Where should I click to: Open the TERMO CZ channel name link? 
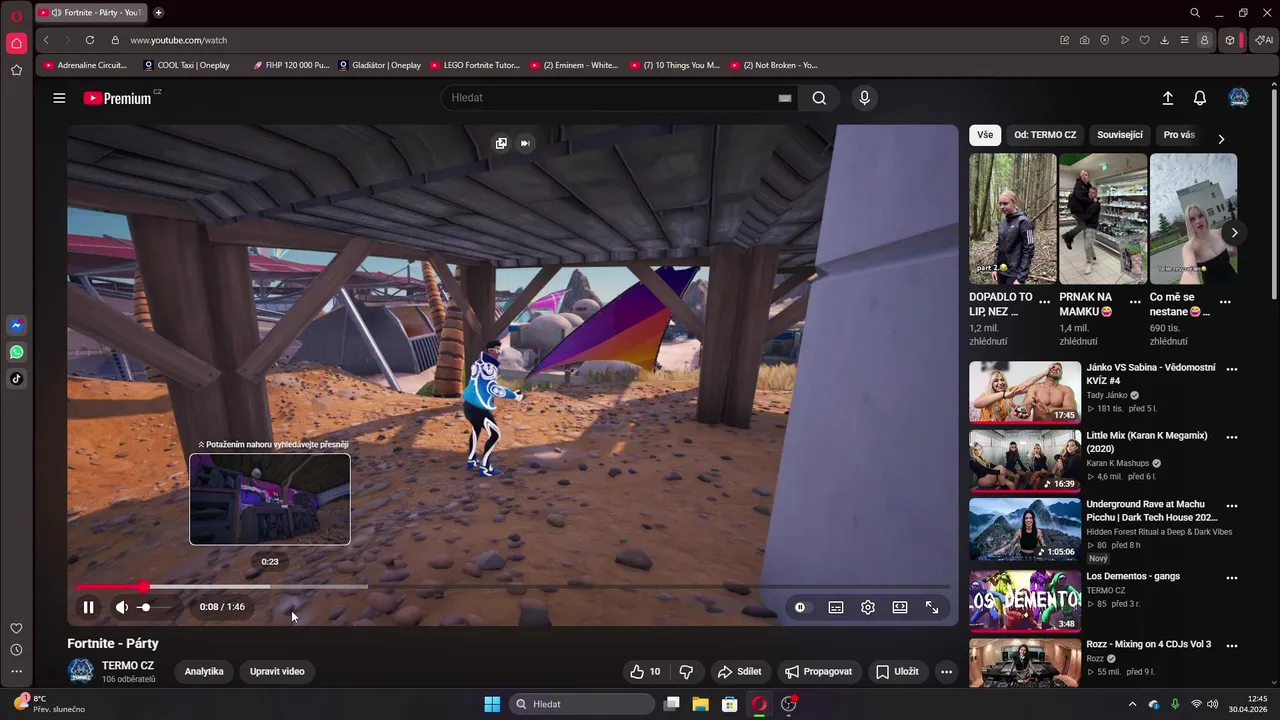tap(128, 666)
